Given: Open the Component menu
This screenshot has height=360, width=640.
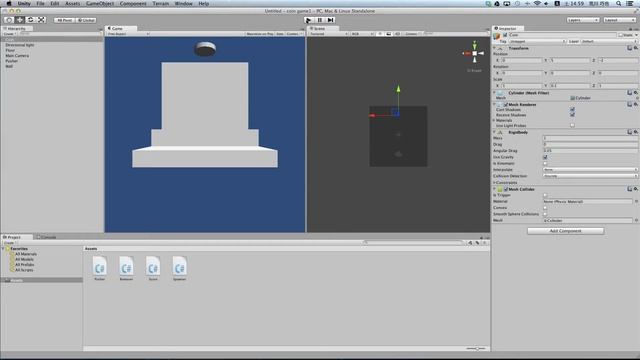Looking at the screenshot, I should pyautogui.click(x=133, y=4).
